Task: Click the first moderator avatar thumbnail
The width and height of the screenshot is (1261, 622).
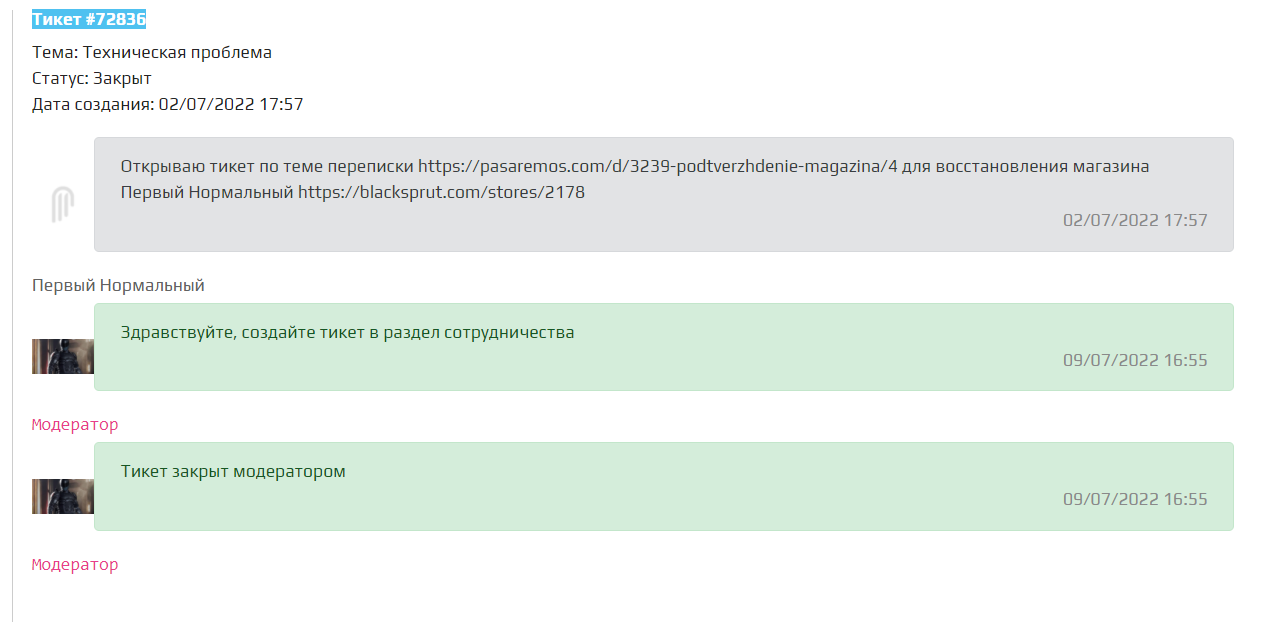Action: [x=63, y=356]
